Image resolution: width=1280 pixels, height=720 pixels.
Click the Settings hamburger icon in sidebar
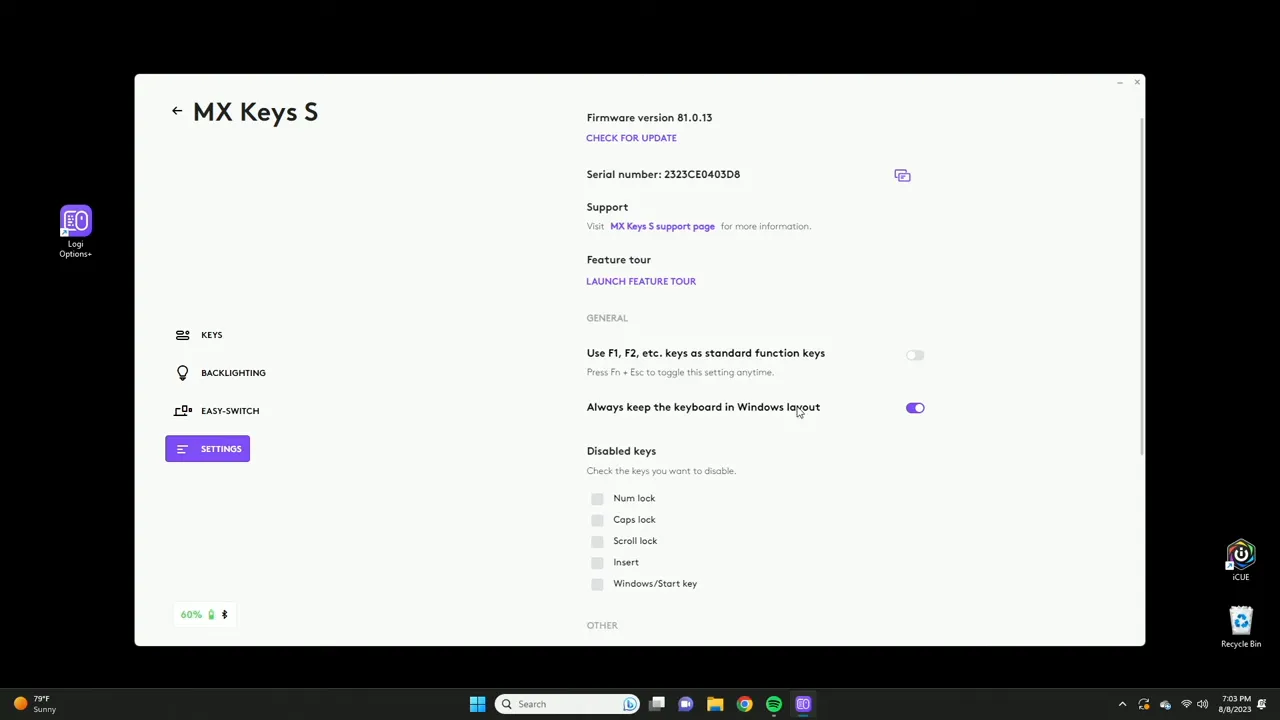182,448
